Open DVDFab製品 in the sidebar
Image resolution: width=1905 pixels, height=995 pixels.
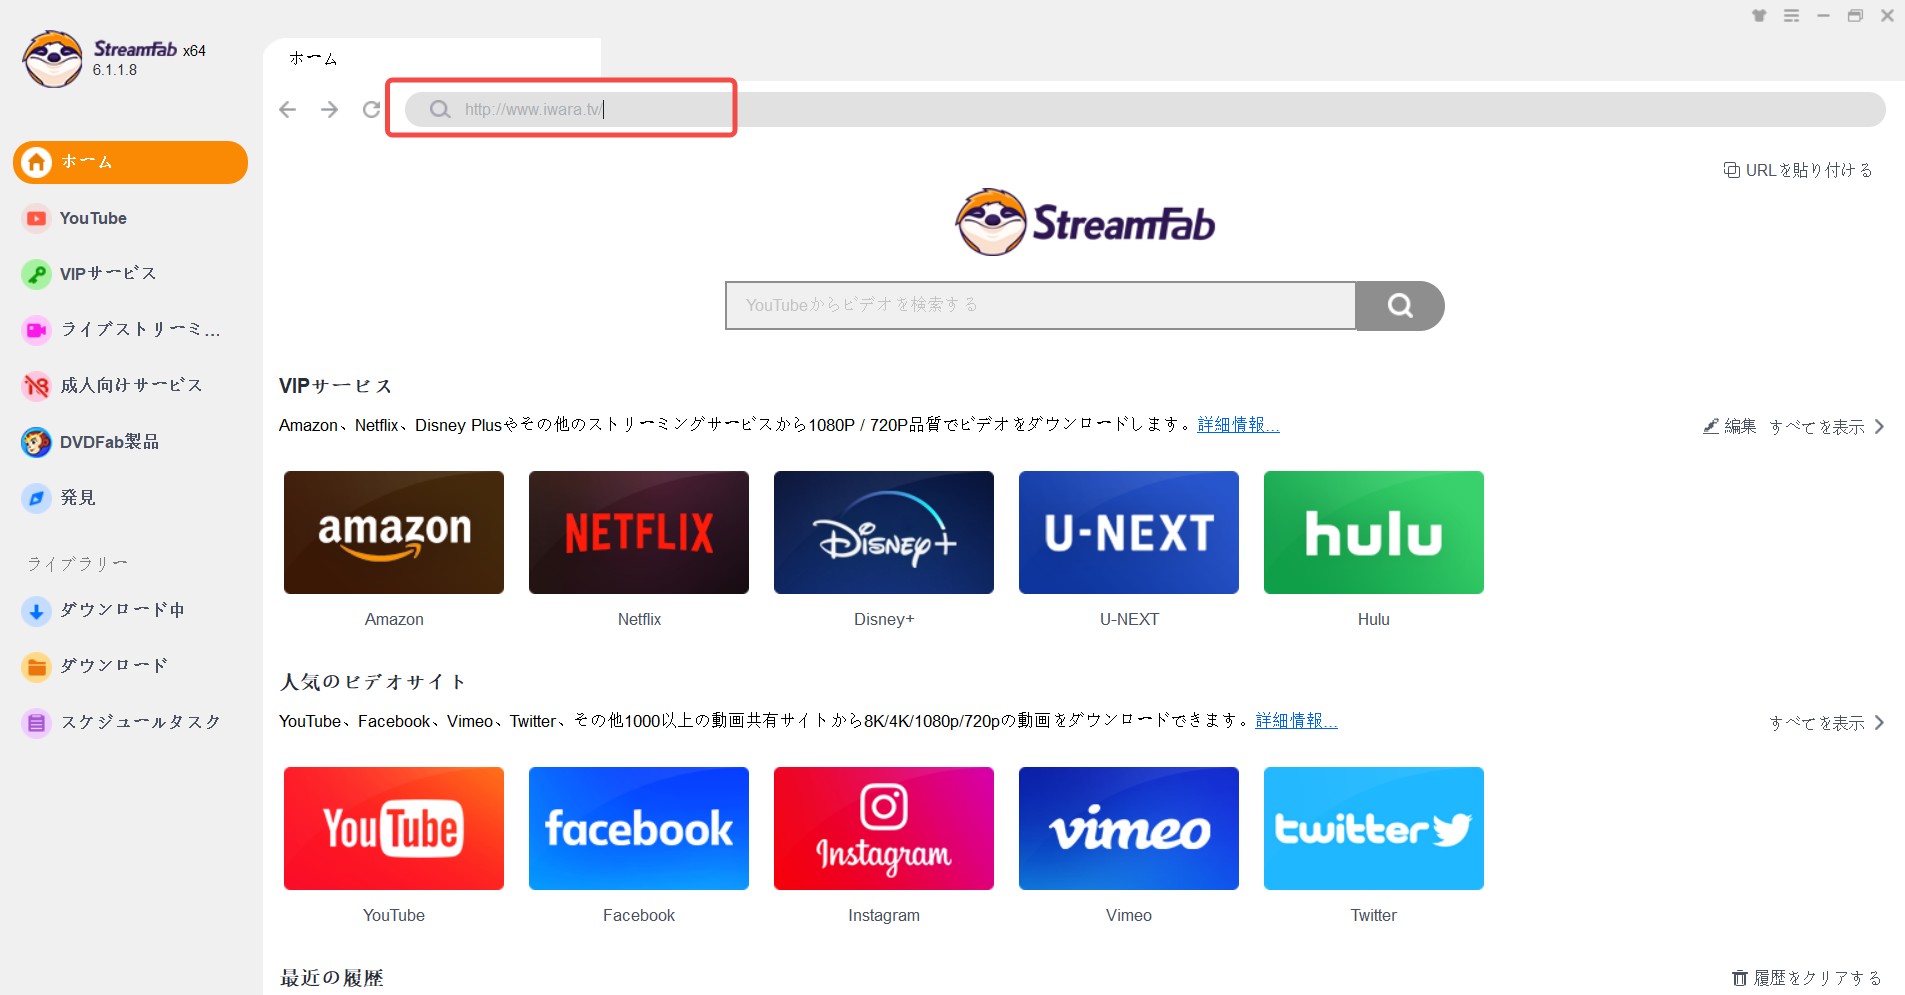point(130,442)
